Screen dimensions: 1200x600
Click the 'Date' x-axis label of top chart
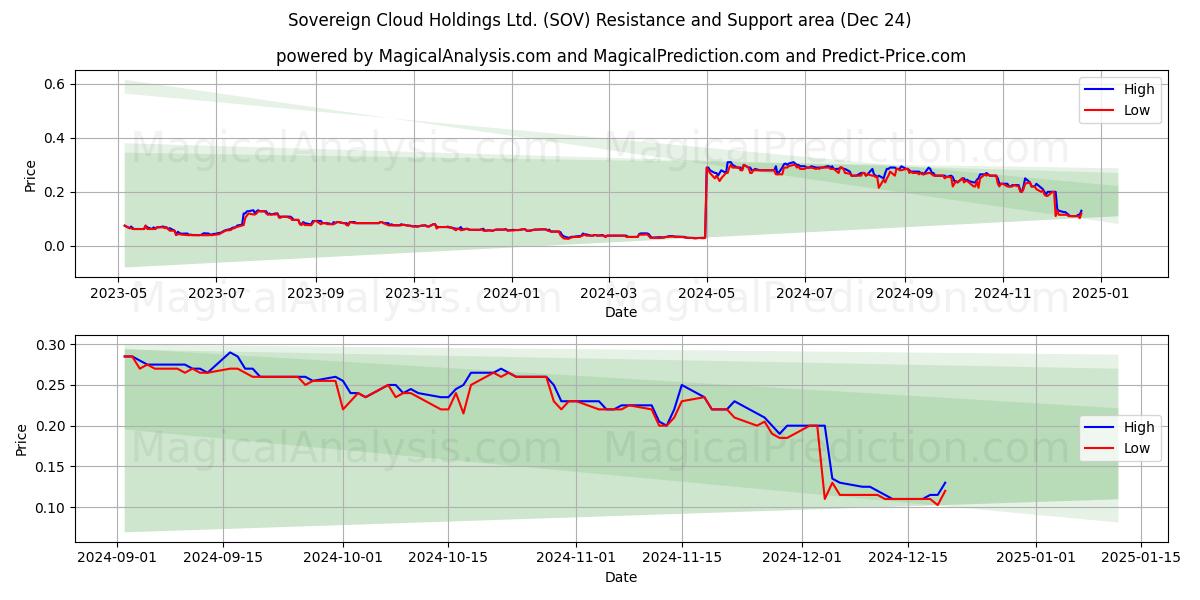(x=621, y=312)
